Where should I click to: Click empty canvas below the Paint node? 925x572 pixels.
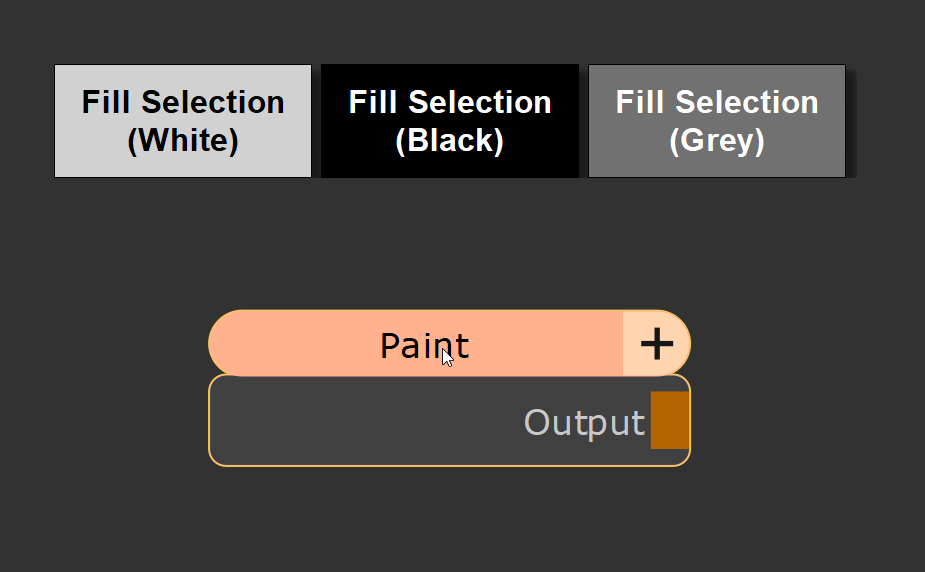[450, 520]
